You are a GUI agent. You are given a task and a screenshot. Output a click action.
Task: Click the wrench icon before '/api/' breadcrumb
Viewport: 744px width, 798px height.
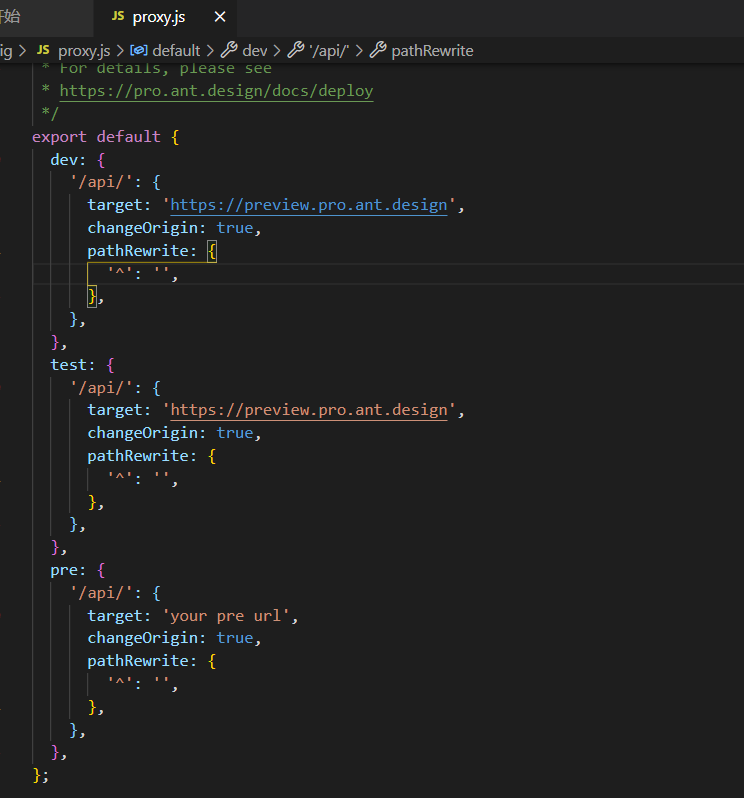(x=296, y=50)
